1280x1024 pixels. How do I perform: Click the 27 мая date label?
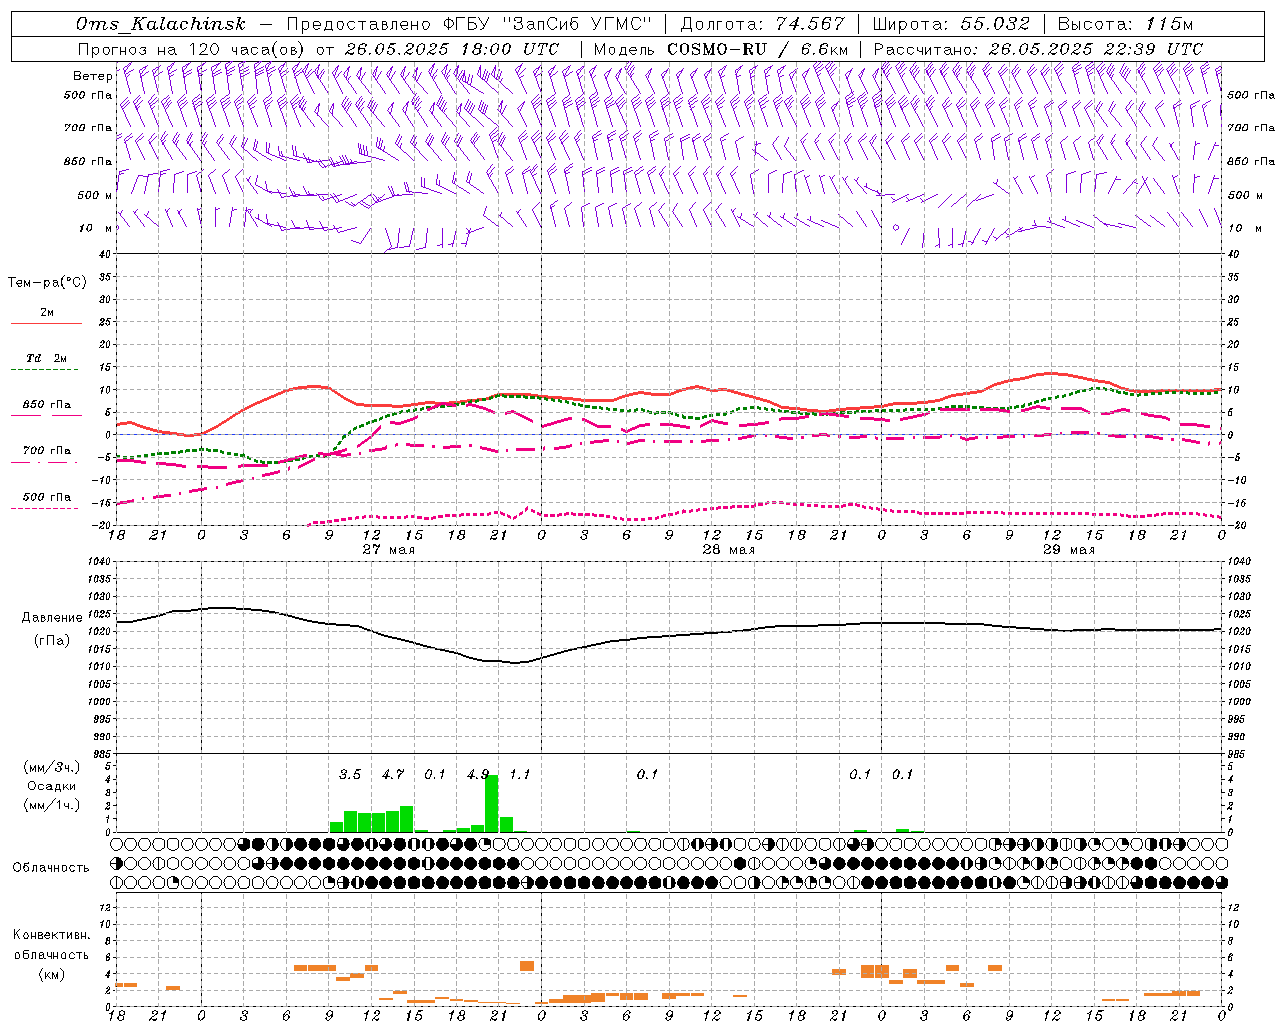coord(388,550)
